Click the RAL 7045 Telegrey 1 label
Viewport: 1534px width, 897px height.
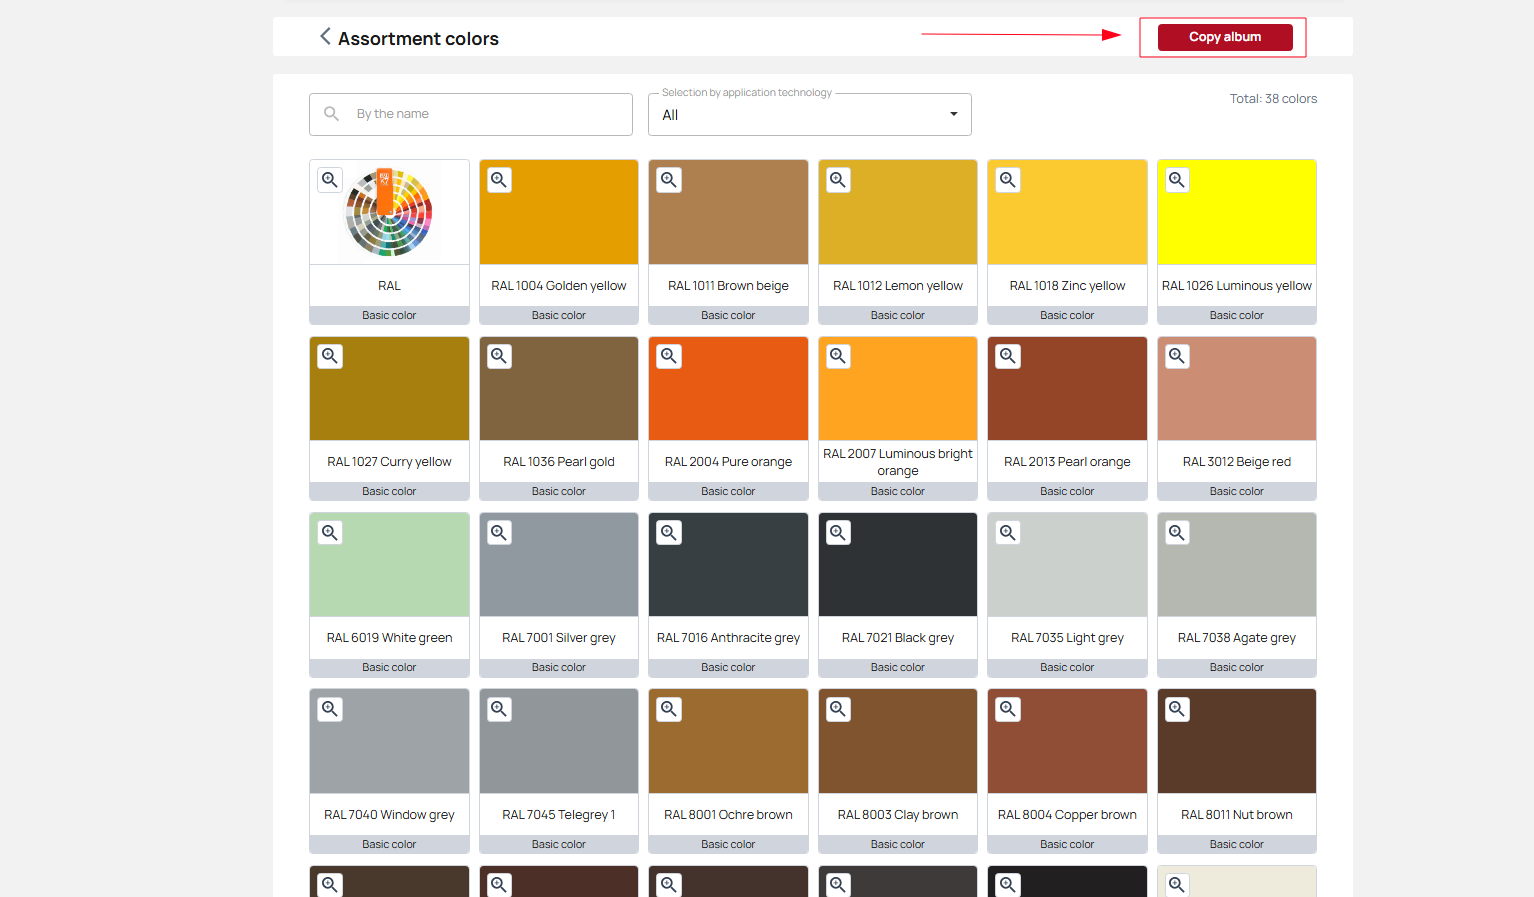point(559,815)
